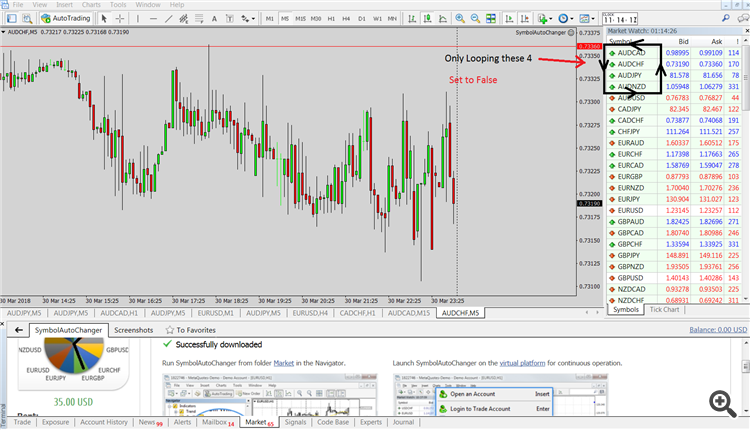Select the Fibonacci retracement tool
The width and height of the screenshot is (750, 430).
tap(199, 18)
